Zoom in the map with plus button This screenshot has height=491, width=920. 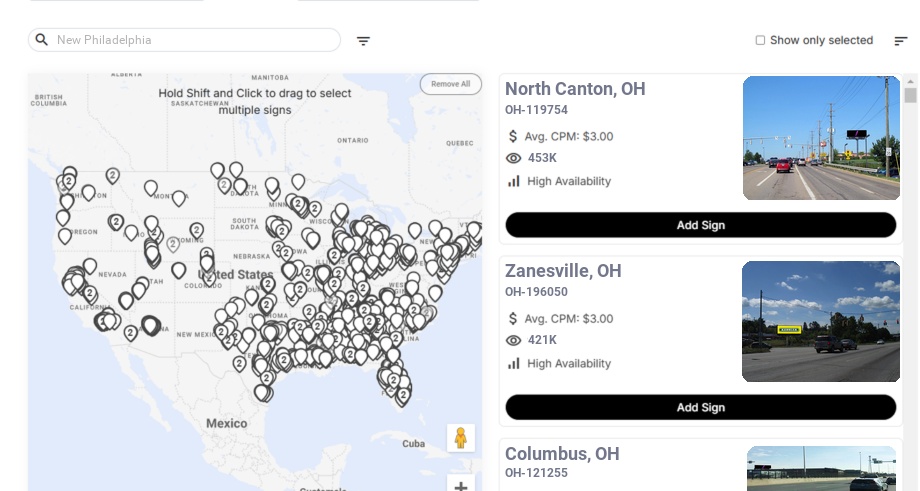461,486
